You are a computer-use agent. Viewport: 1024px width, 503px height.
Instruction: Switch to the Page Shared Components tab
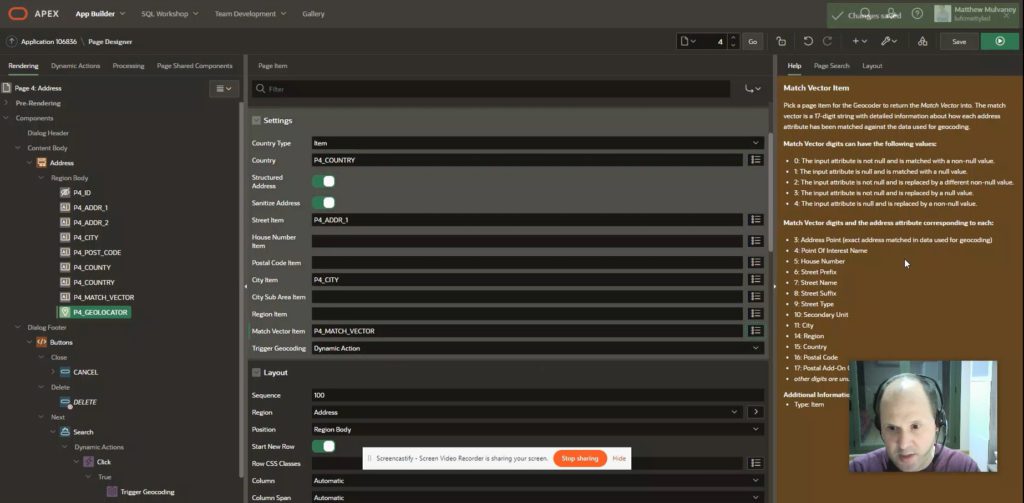click(x=195, y=66)
